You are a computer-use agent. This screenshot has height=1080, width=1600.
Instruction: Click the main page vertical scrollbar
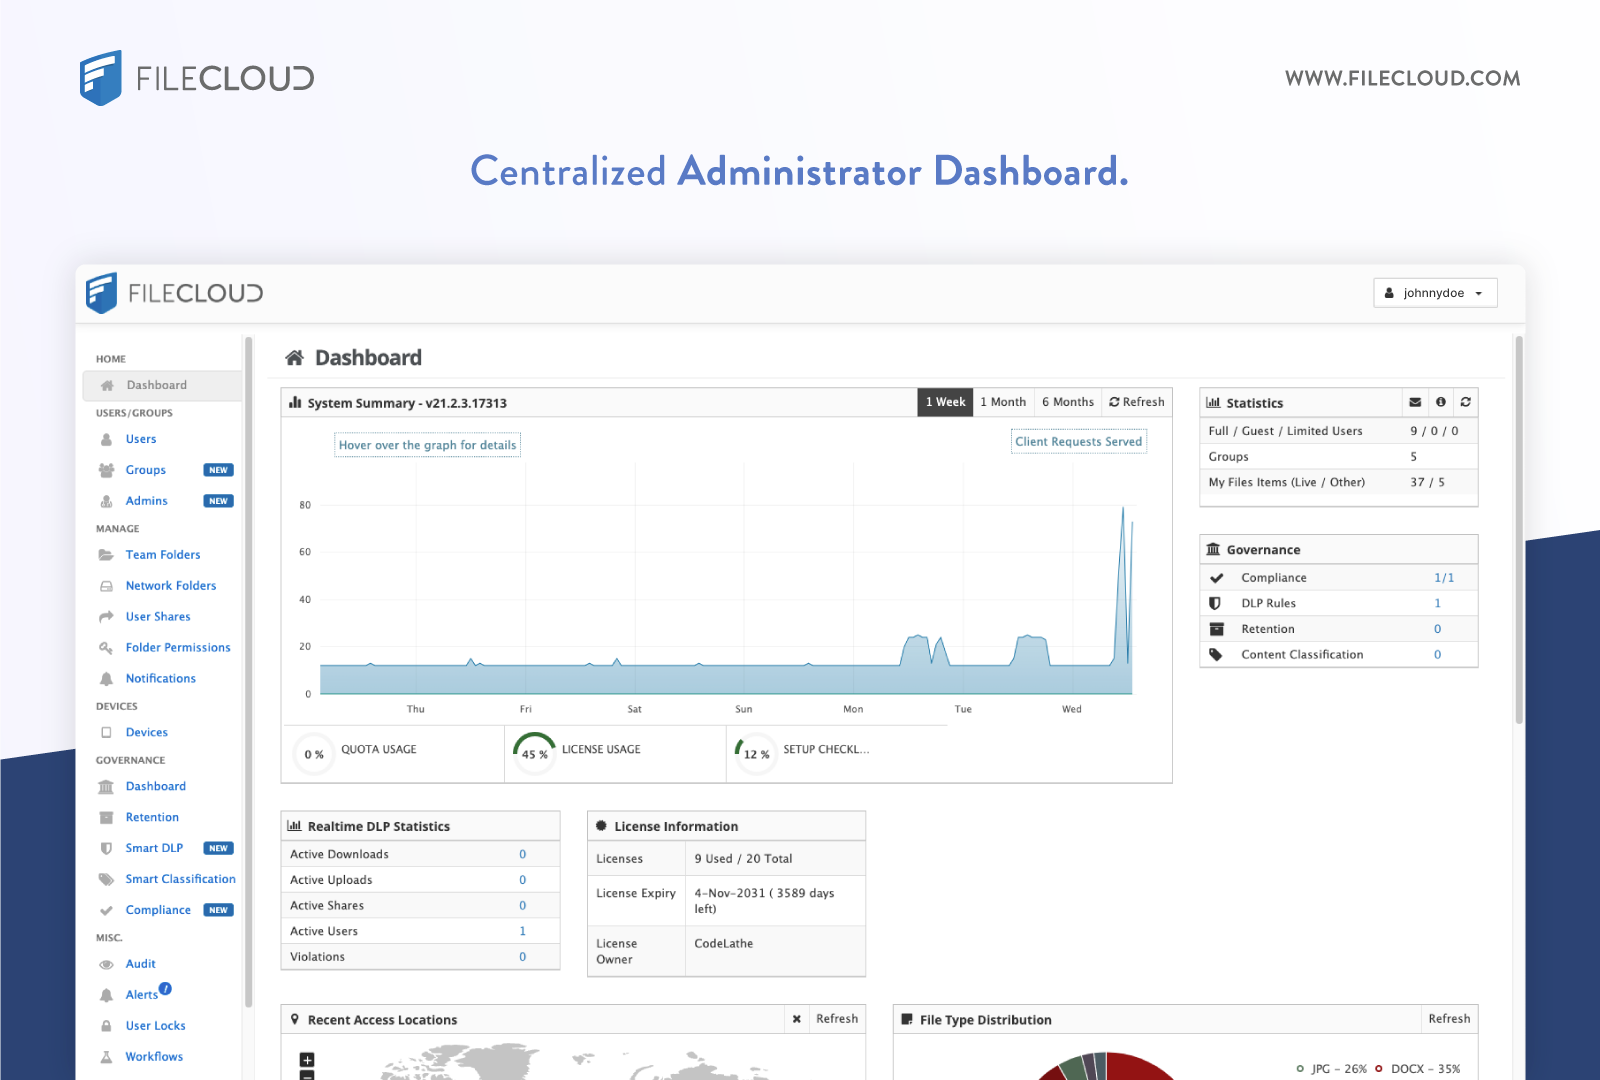(1519, 530)
